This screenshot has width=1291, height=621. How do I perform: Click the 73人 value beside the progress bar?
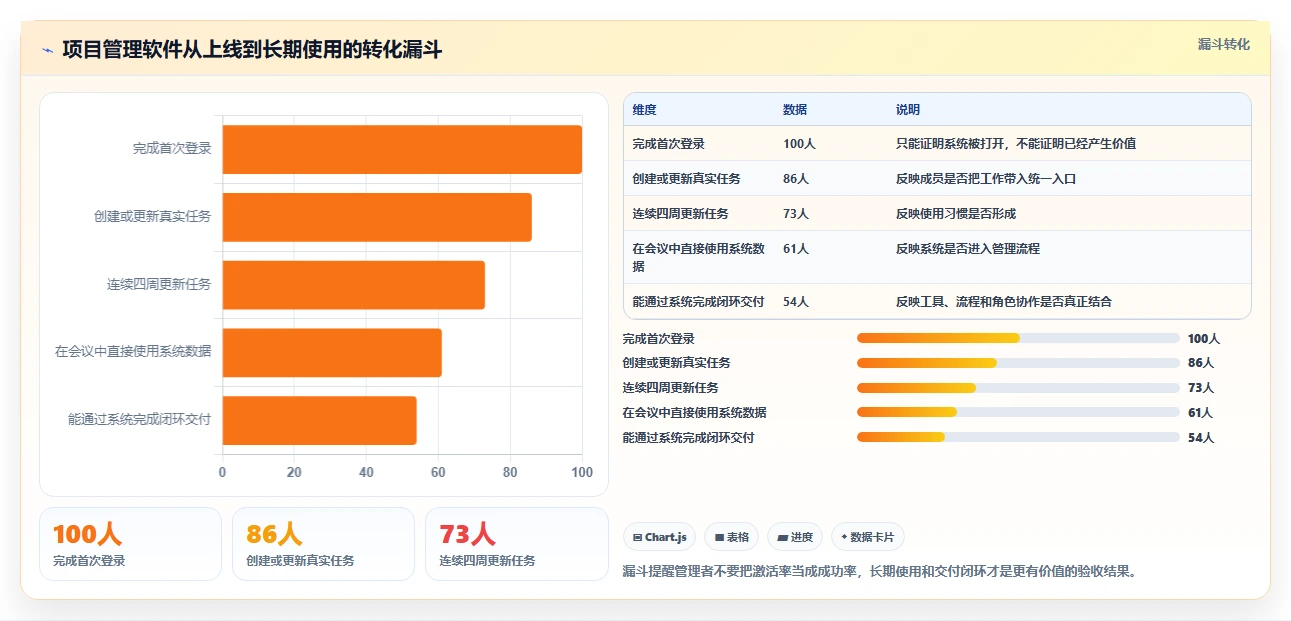coord(1201,388)
